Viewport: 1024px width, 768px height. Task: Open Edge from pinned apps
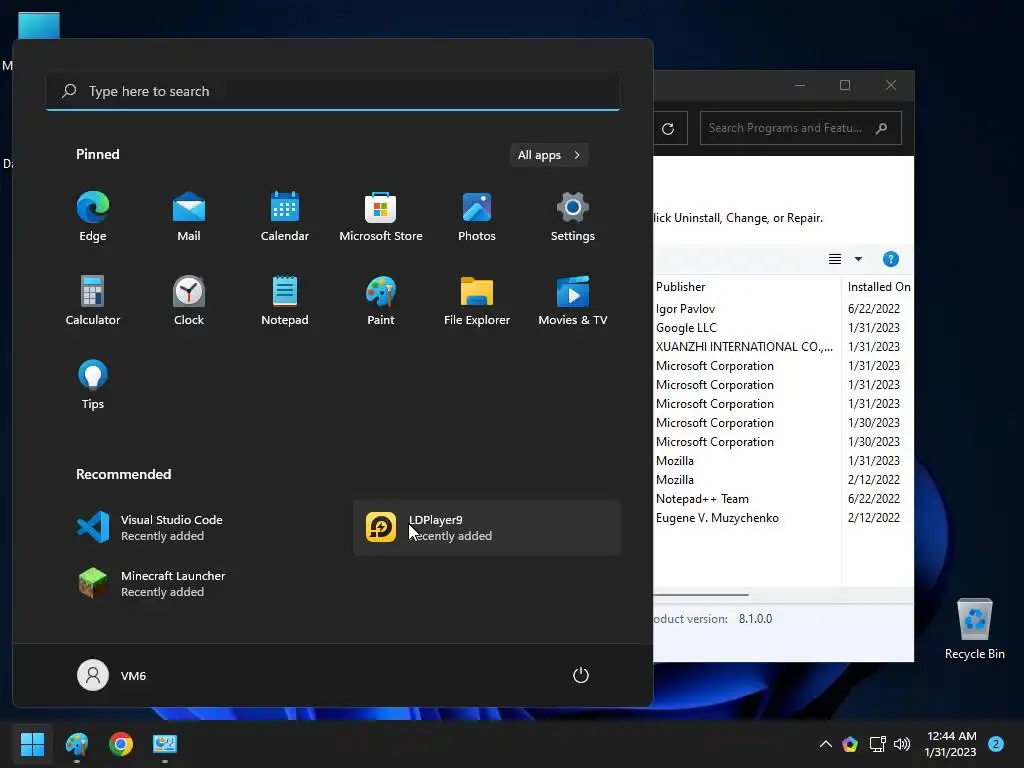point(93,217)
